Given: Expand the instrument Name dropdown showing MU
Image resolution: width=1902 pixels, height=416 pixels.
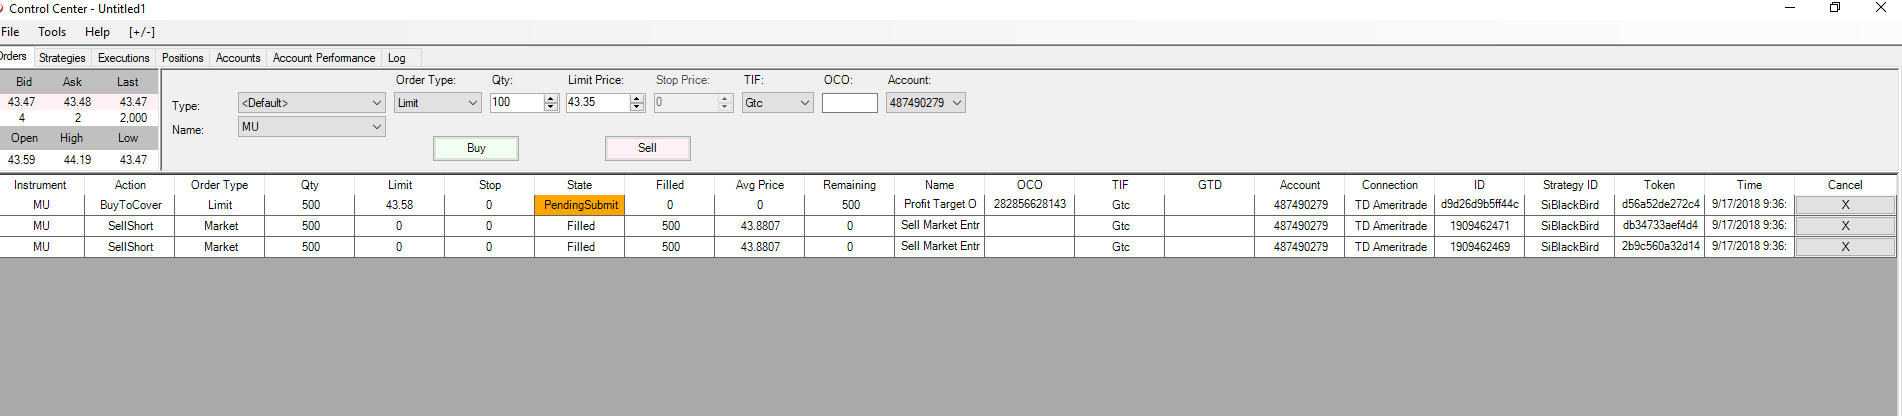Looking at the screenshot, I should click(377, 127).
